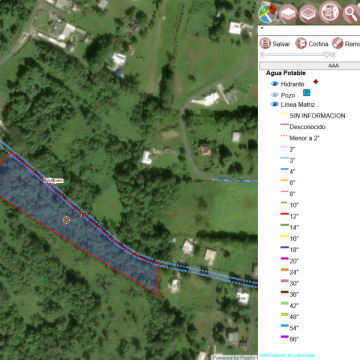Image resolution: width=360 pixels, height=360 pixels.
Task: Activate the Cortina swipe icon
Action: click(x=301, y=44)
